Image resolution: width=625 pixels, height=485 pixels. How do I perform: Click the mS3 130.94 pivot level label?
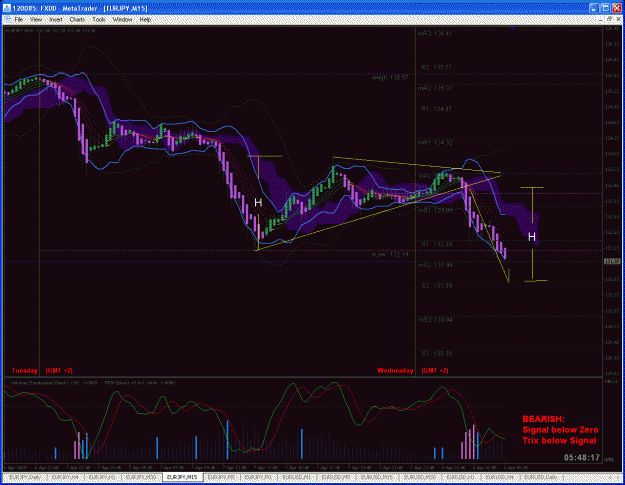pos(435,320)
